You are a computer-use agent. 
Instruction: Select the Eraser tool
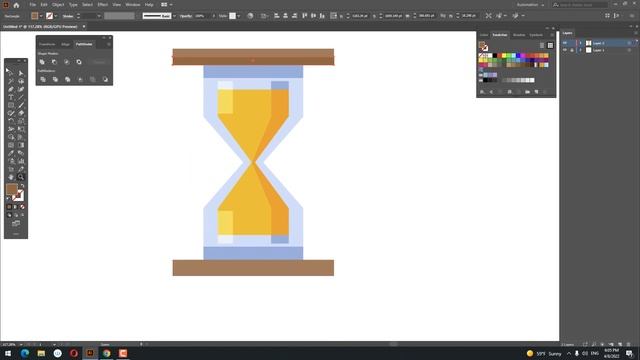tap(21, 113)
